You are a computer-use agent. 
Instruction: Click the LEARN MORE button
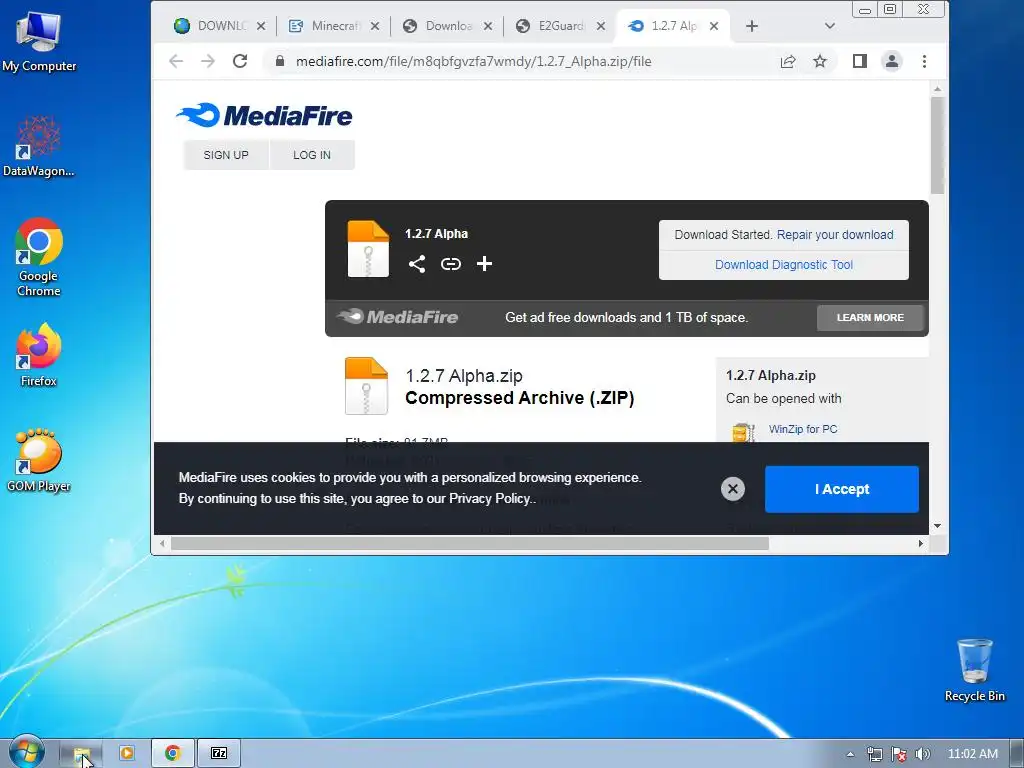[870, 317]
